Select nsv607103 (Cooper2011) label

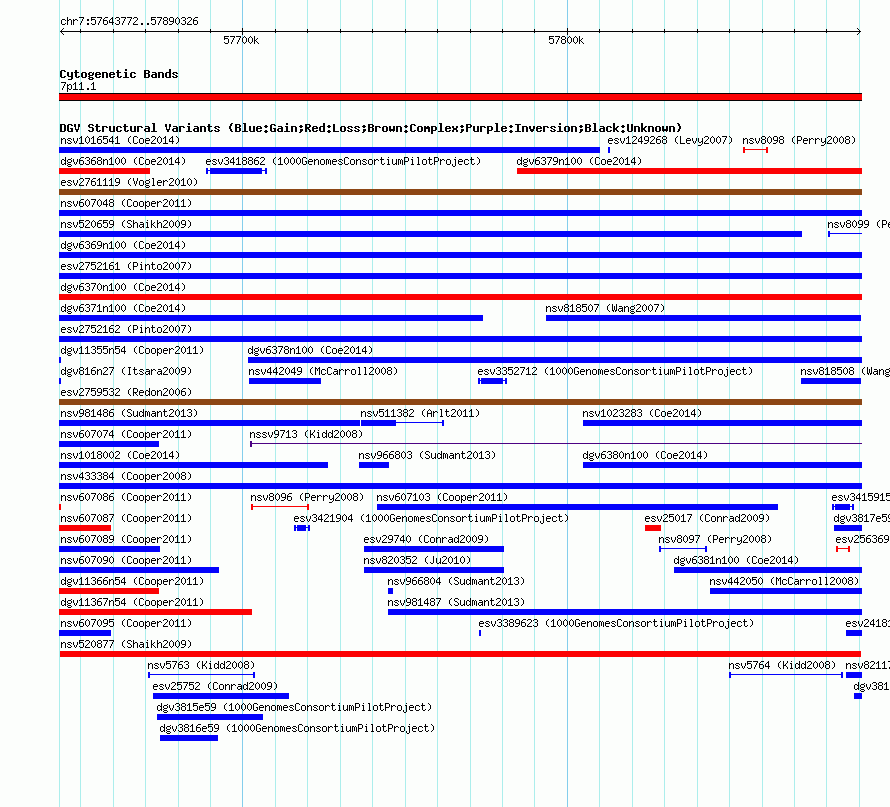pos(442,497)
